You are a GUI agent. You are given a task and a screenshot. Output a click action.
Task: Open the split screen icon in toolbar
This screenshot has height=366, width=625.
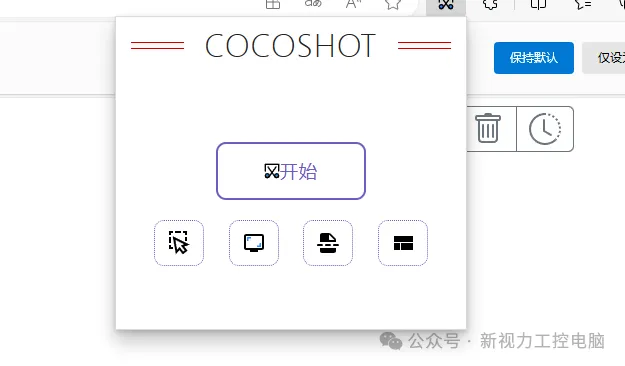538,4
